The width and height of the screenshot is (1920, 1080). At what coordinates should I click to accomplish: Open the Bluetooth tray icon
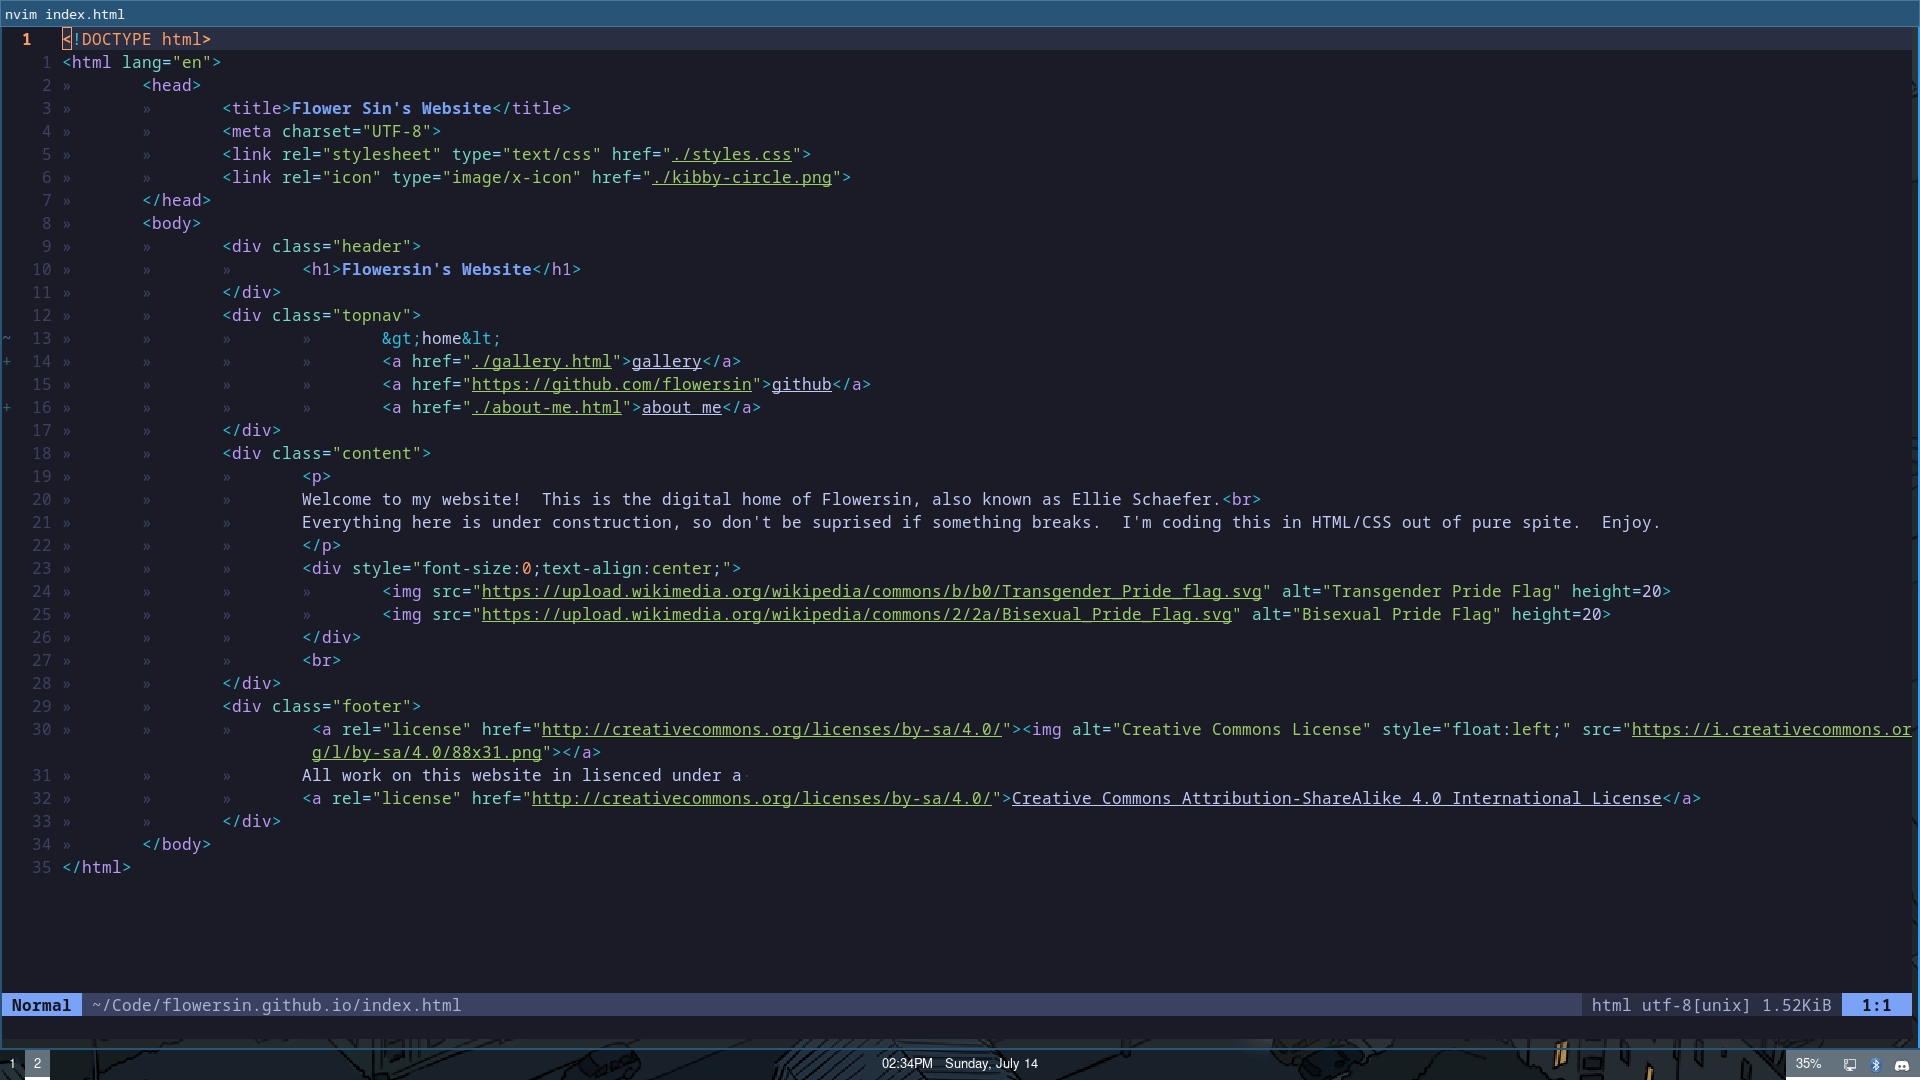[1876, 1065]
